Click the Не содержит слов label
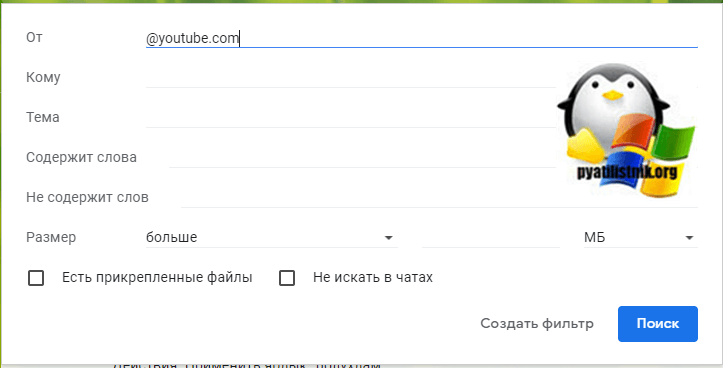This screenshot has width=723, height=368. [88, 198]
